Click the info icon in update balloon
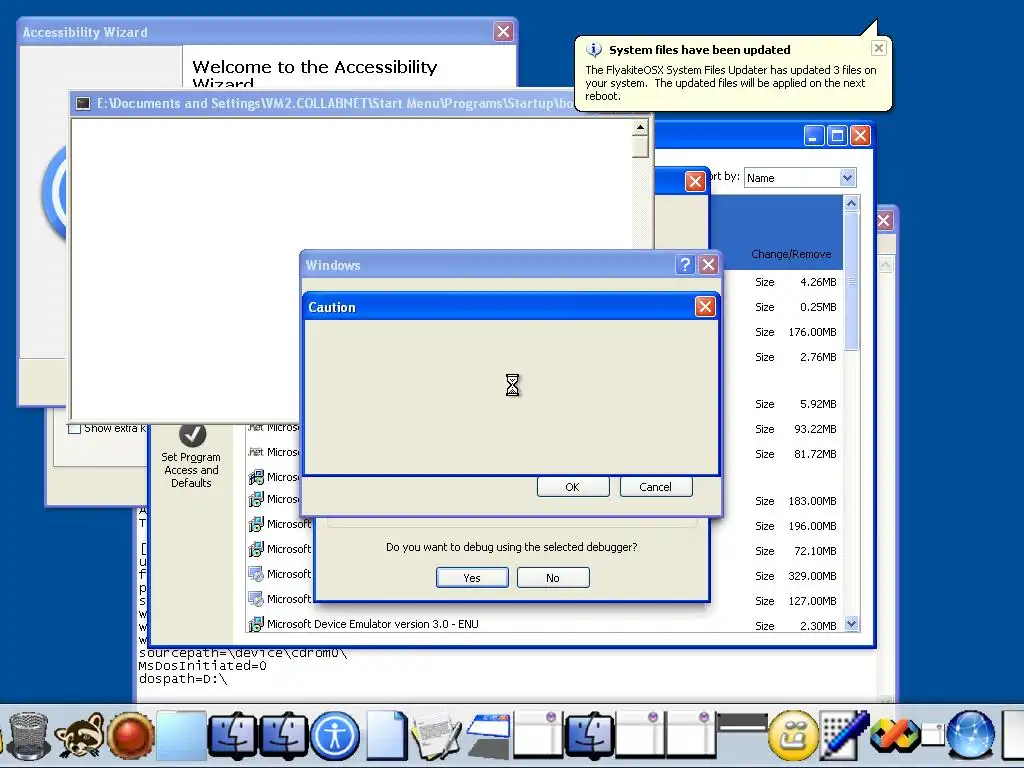1024x768 pixels. [594, 50]
